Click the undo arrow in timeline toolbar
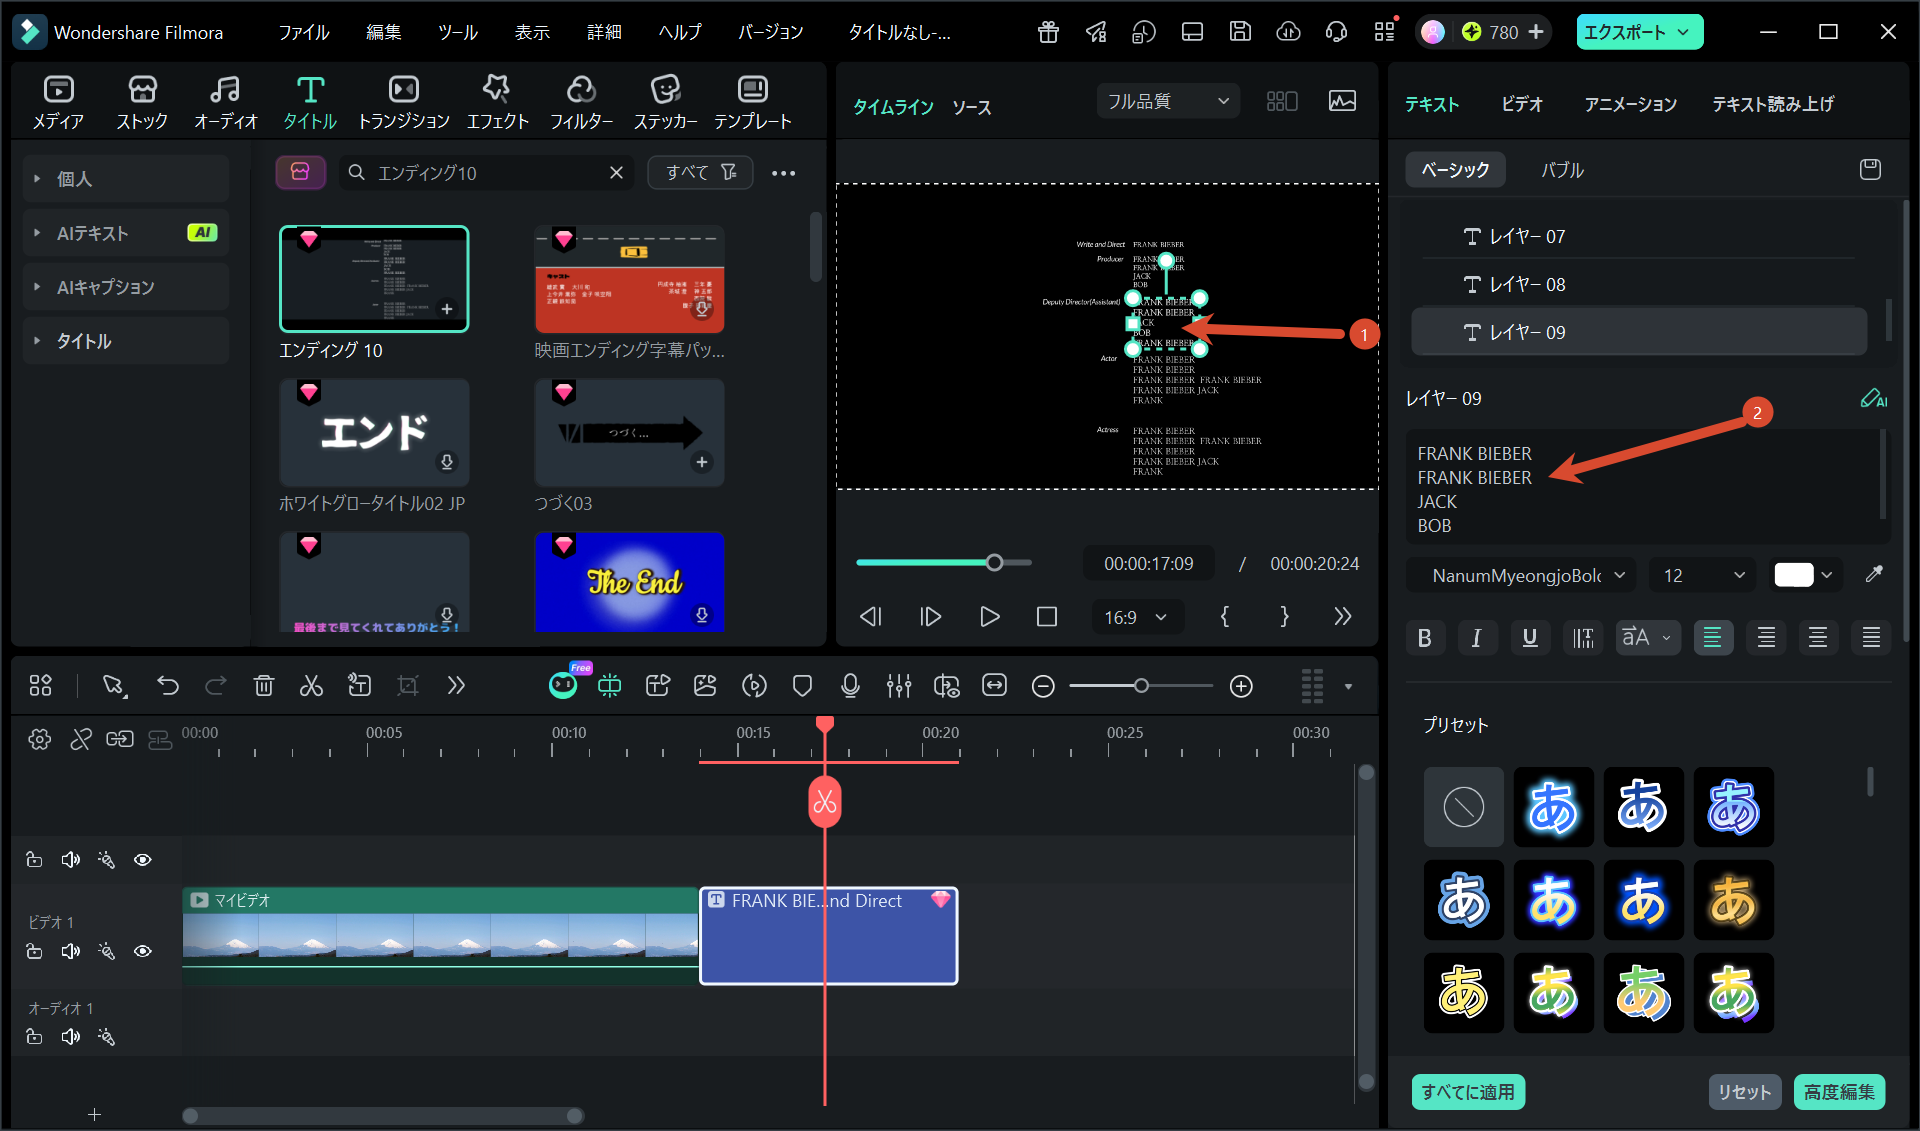Screen dimensions: 1920x1131 (x=168, y=686)
